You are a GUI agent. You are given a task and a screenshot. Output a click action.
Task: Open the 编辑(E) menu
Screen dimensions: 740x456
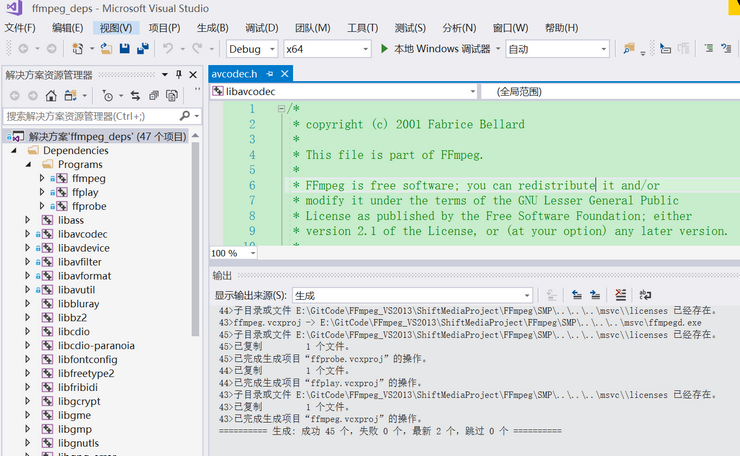(x=67, y=28)
